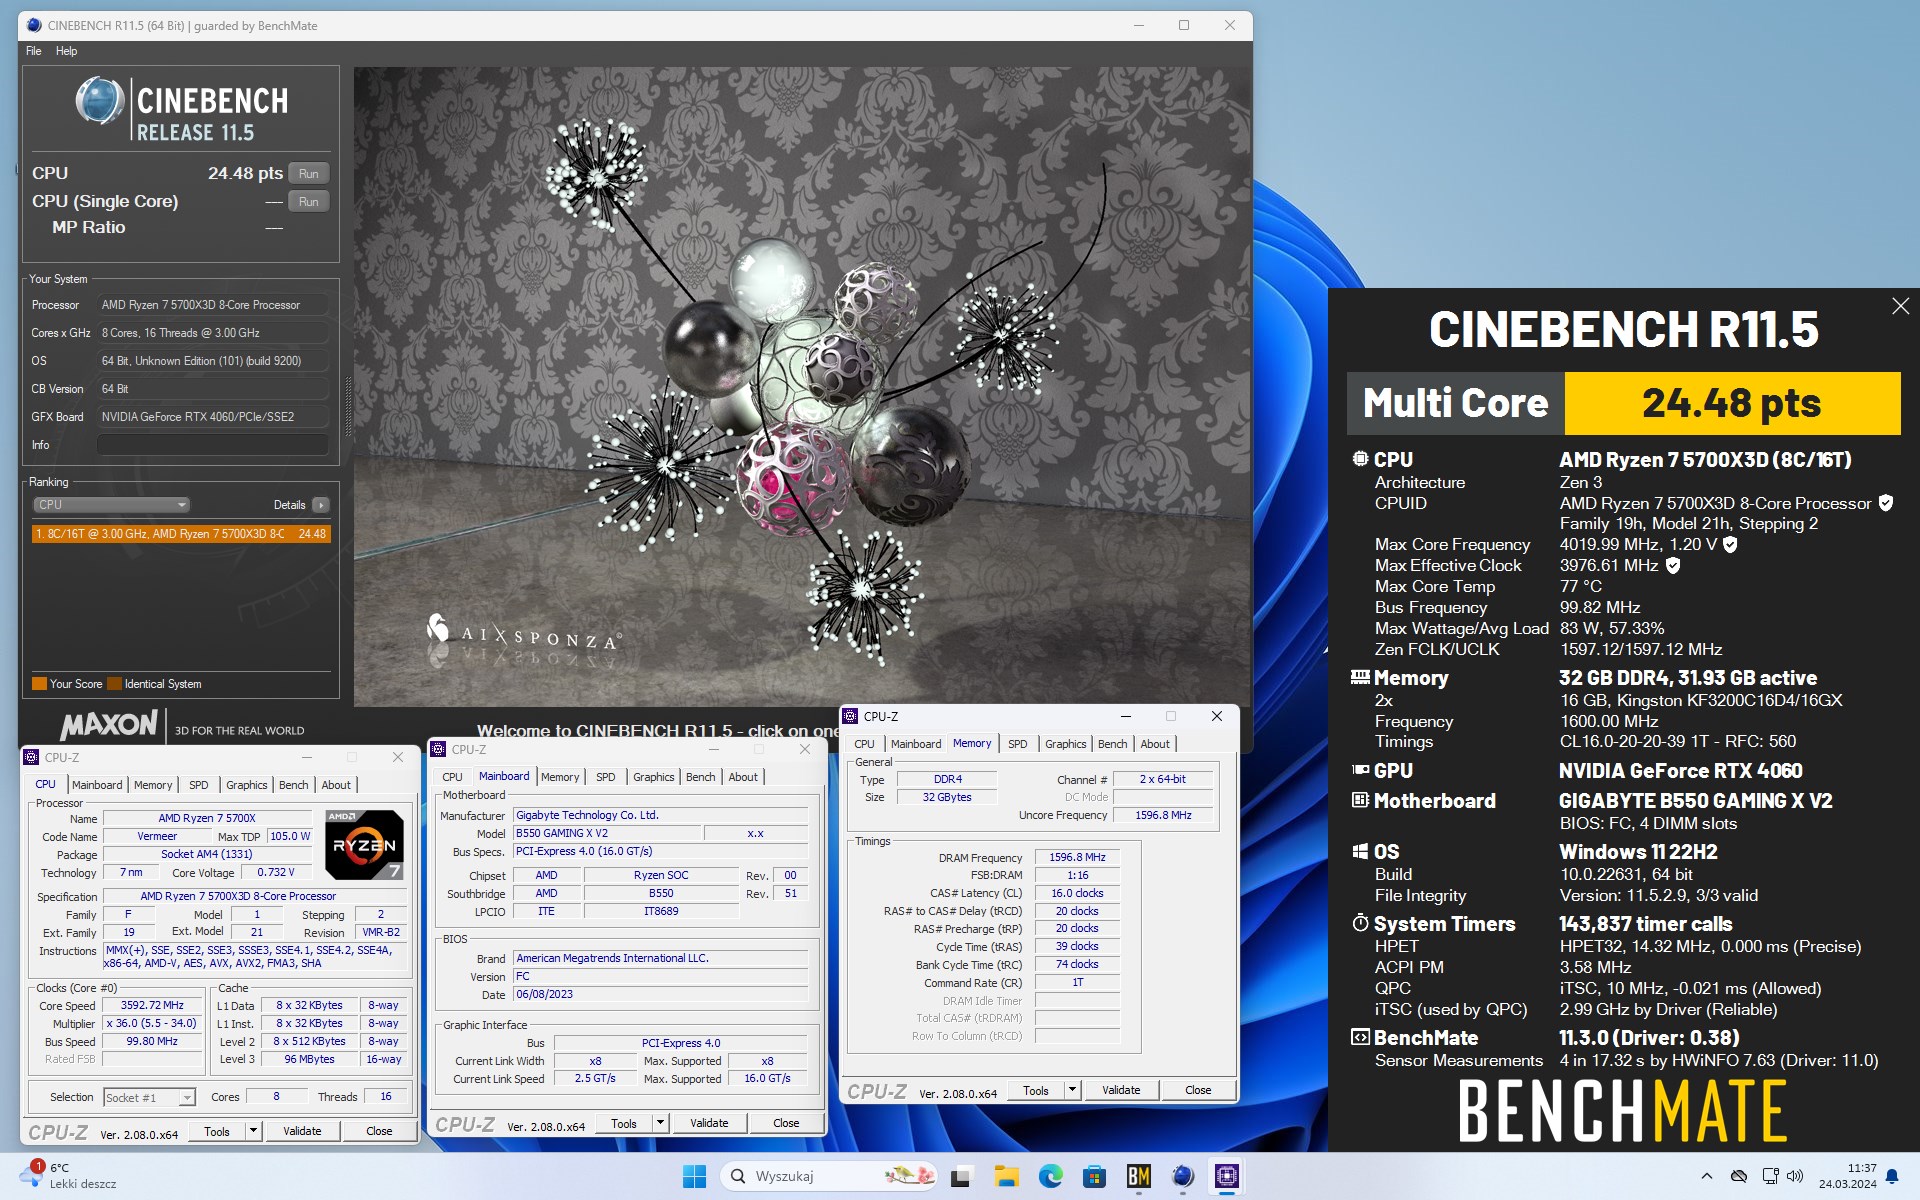The height and width of the screenshot is (1200, 1920).
Task: Open Microsoft Store from the taskbar
Action: pyautogui.click(x=1094, y=1176)
